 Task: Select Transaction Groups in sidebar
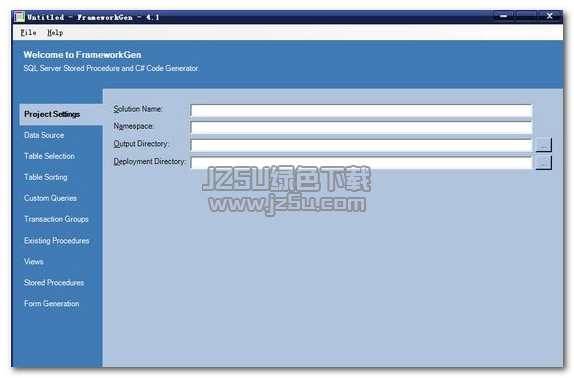click(x=56, y=219)
